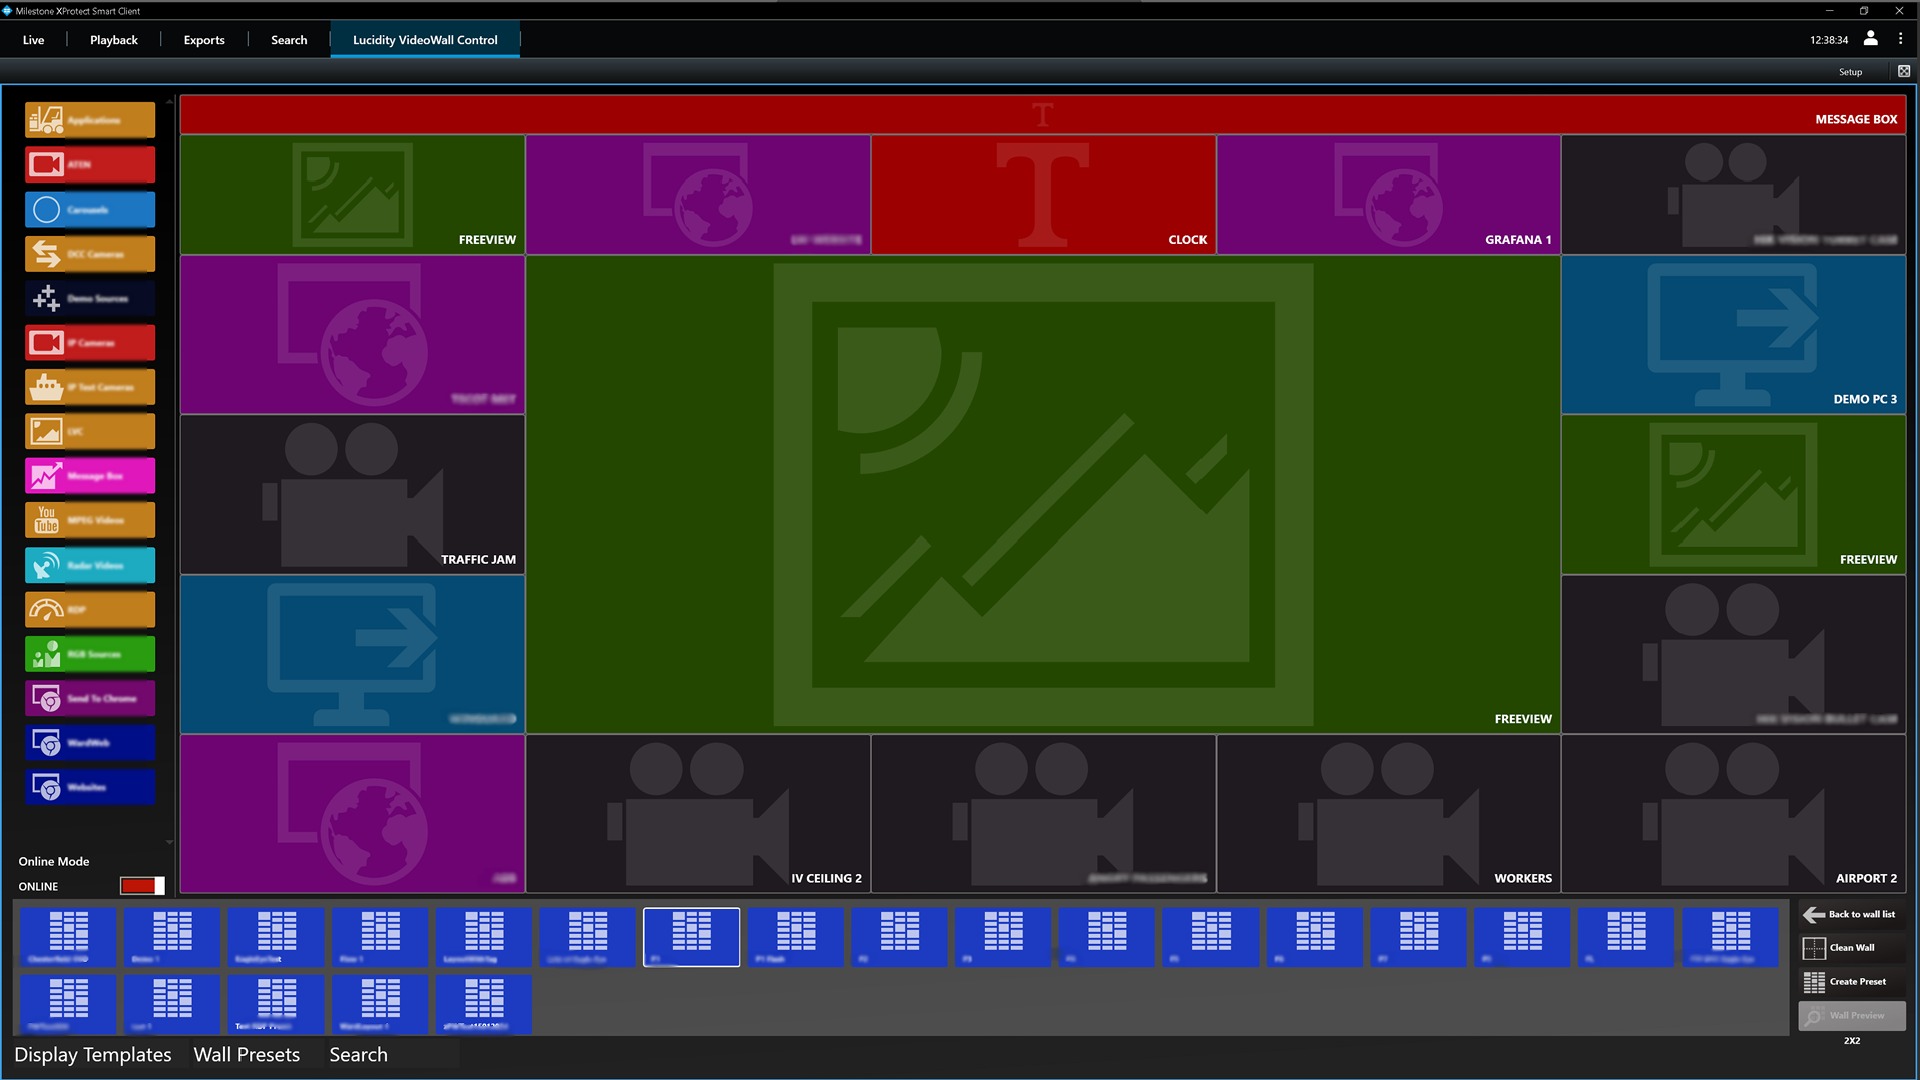Select the top-left FREEVIEW tile
The width and height of the screenshot is (1920, 1080).
[352, 194]
